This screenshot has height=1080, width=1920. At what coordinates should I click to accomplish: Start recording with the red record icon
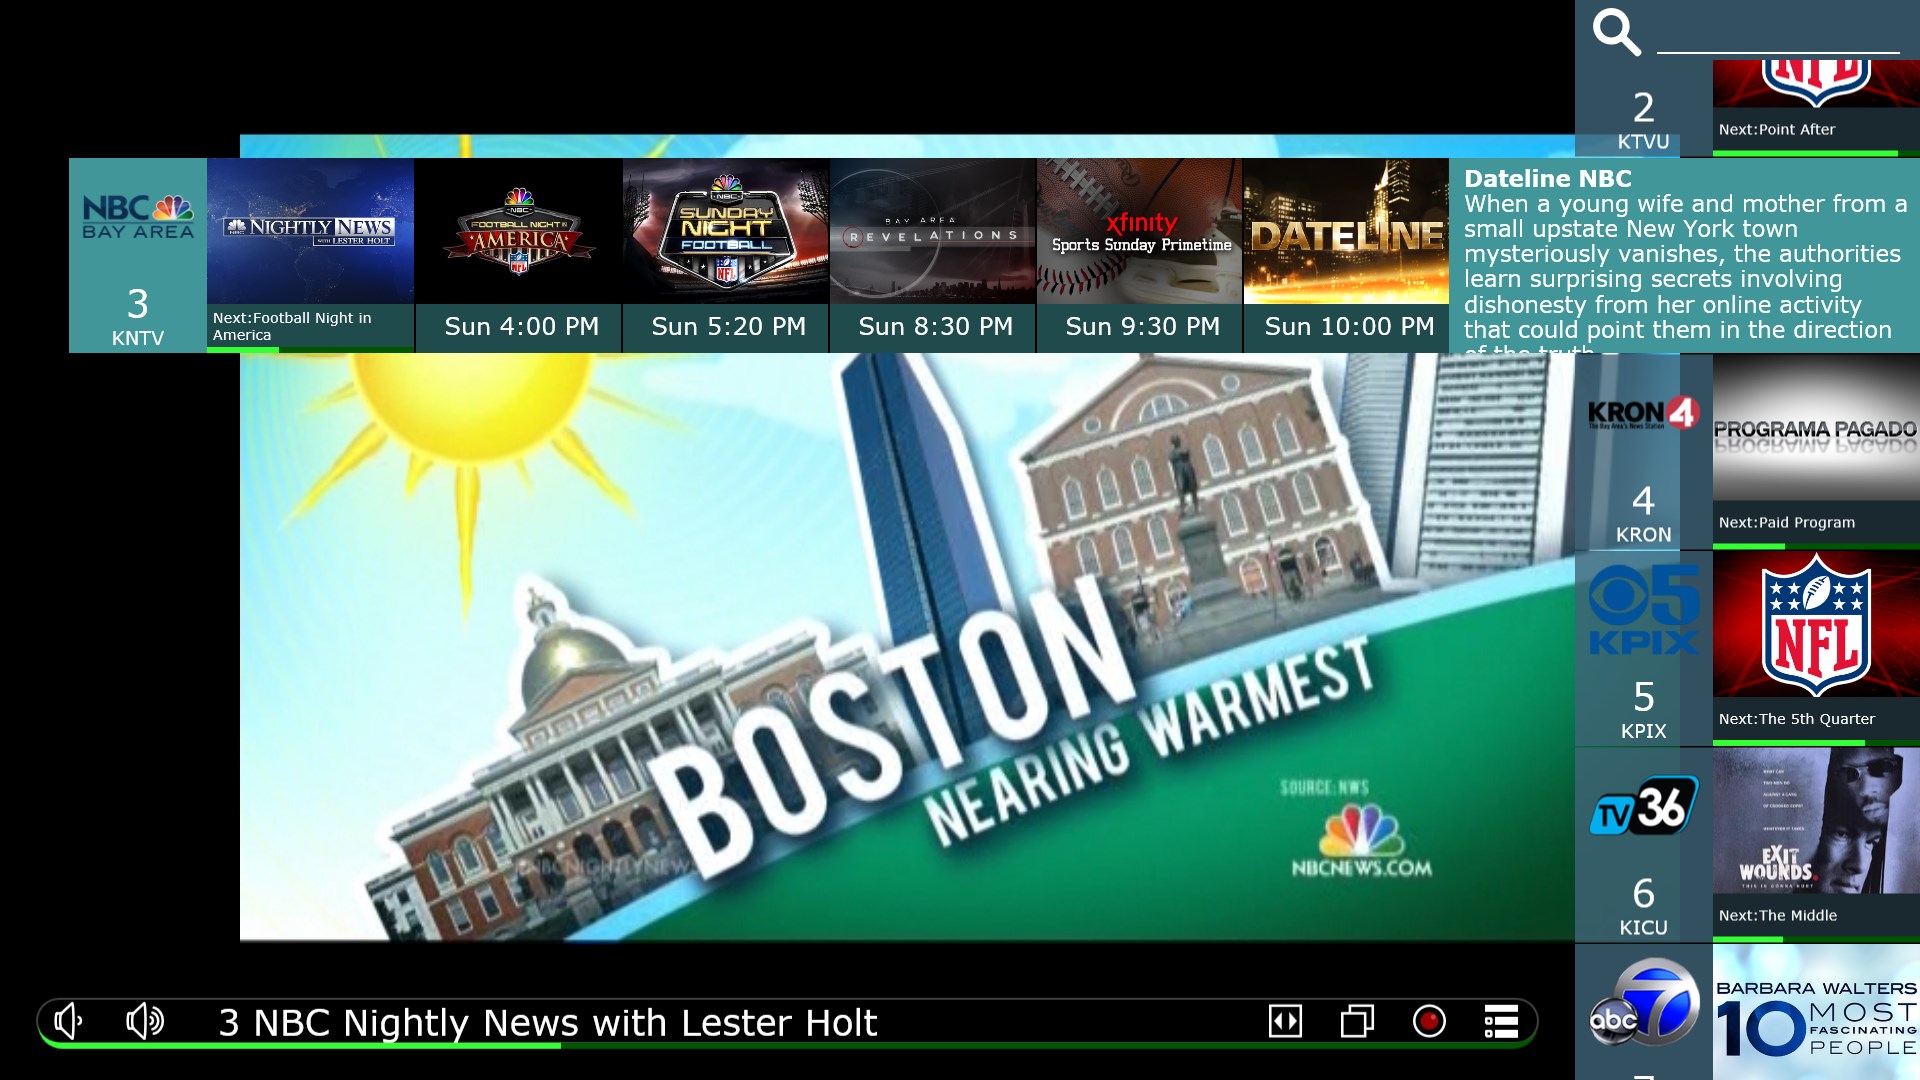1428,1021
